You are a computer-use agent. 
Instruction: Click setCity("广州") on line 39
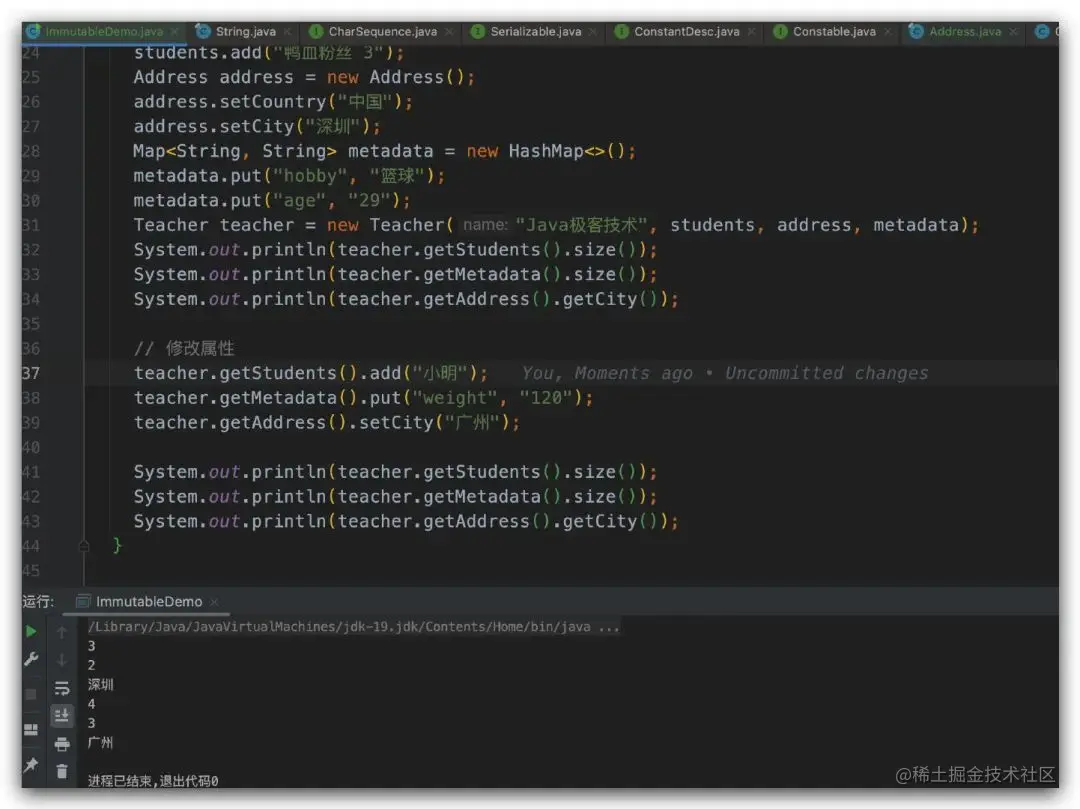(x=434, y=423)
